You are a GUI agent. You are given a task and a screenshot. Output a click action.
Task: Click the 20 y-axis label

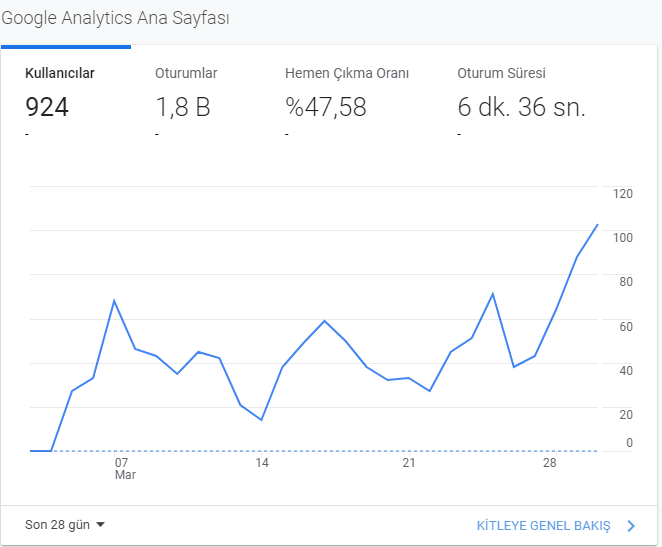[x=626, y=414]
